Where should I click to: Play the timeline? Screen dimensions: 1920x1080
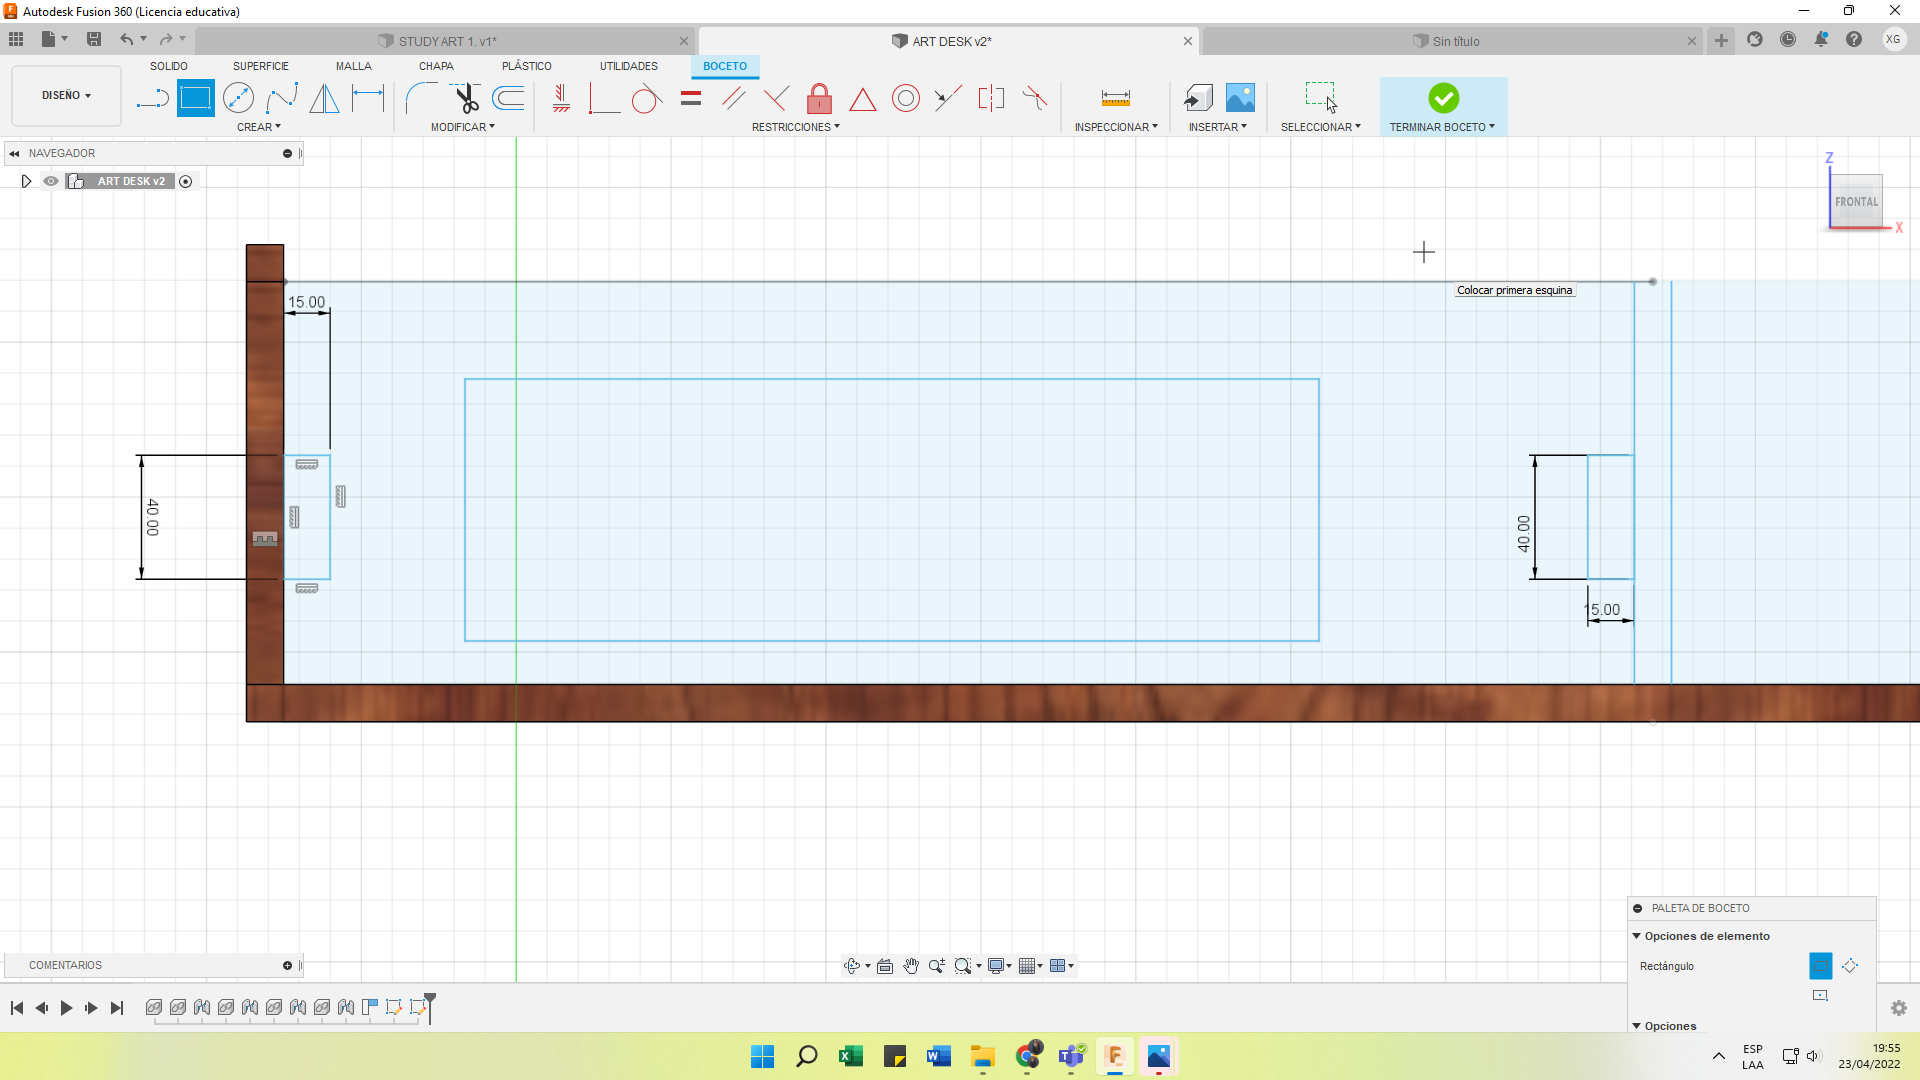tap(66, 1008)
